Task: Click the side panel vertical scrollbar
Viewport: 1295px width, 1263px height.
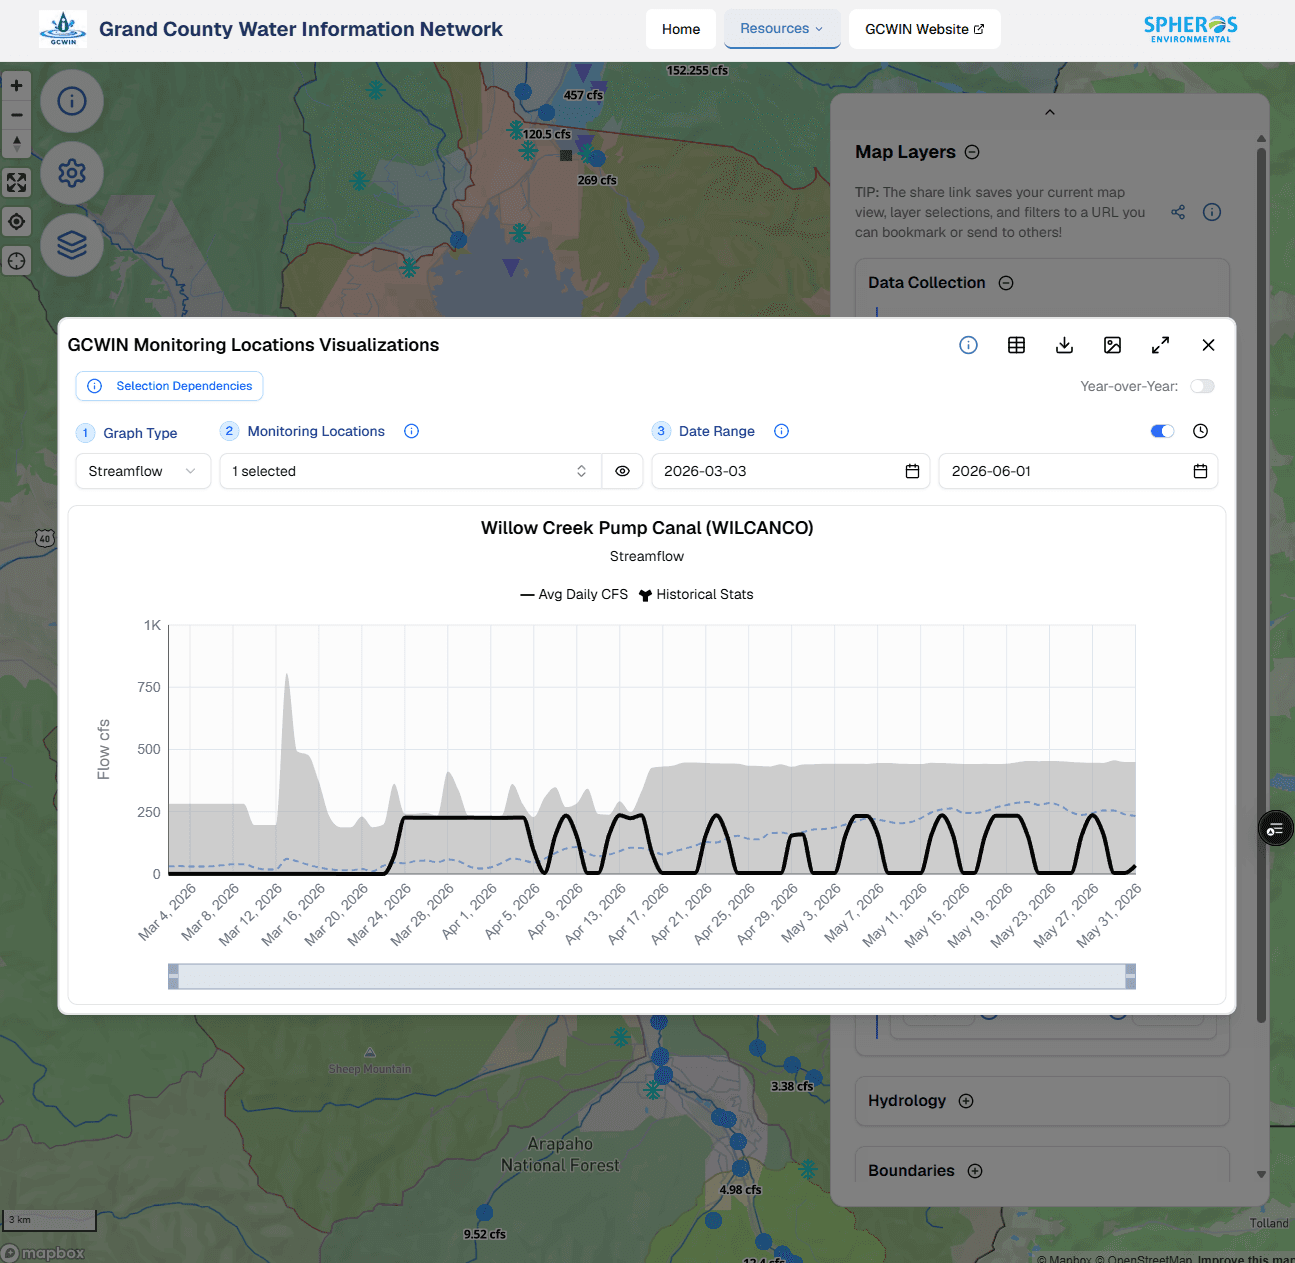Action: [x=1261, y=585]
